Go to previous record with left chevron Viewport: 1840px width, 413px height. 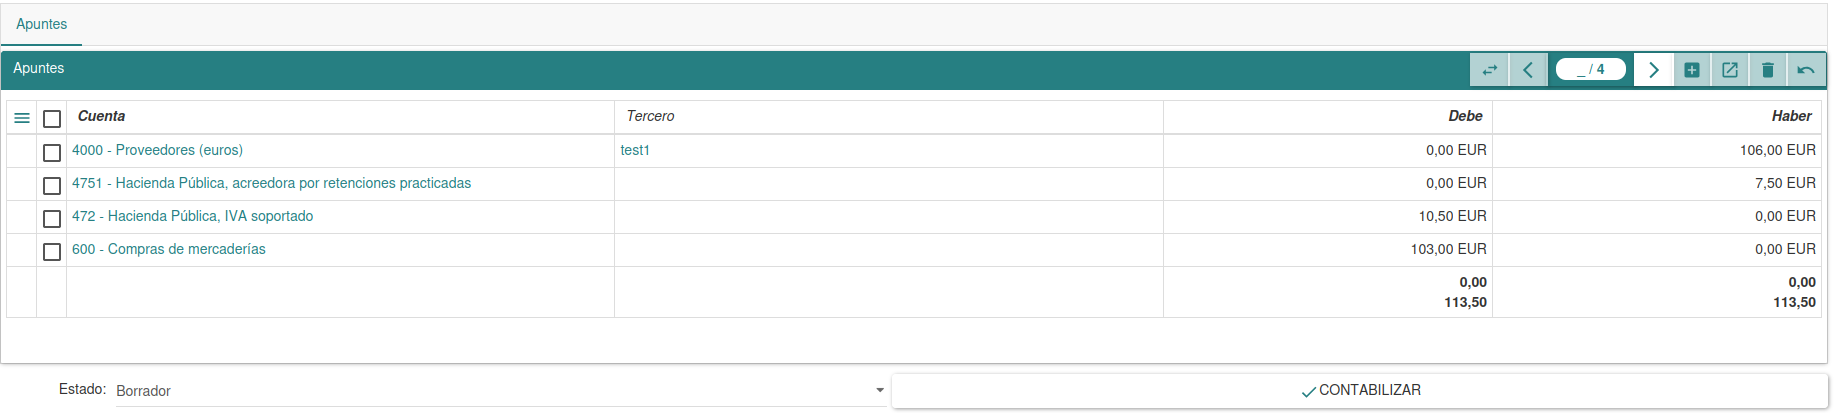[1528, 70]
